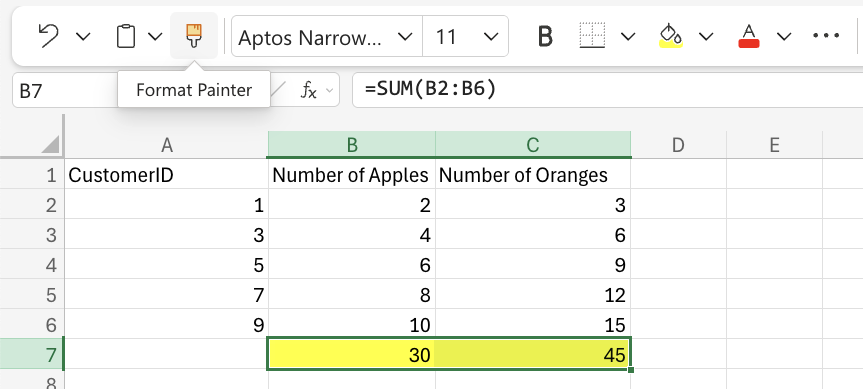863x389 pixels.
Task: Expand the Borders options dropdown arrow
Action: pos(627,37)
